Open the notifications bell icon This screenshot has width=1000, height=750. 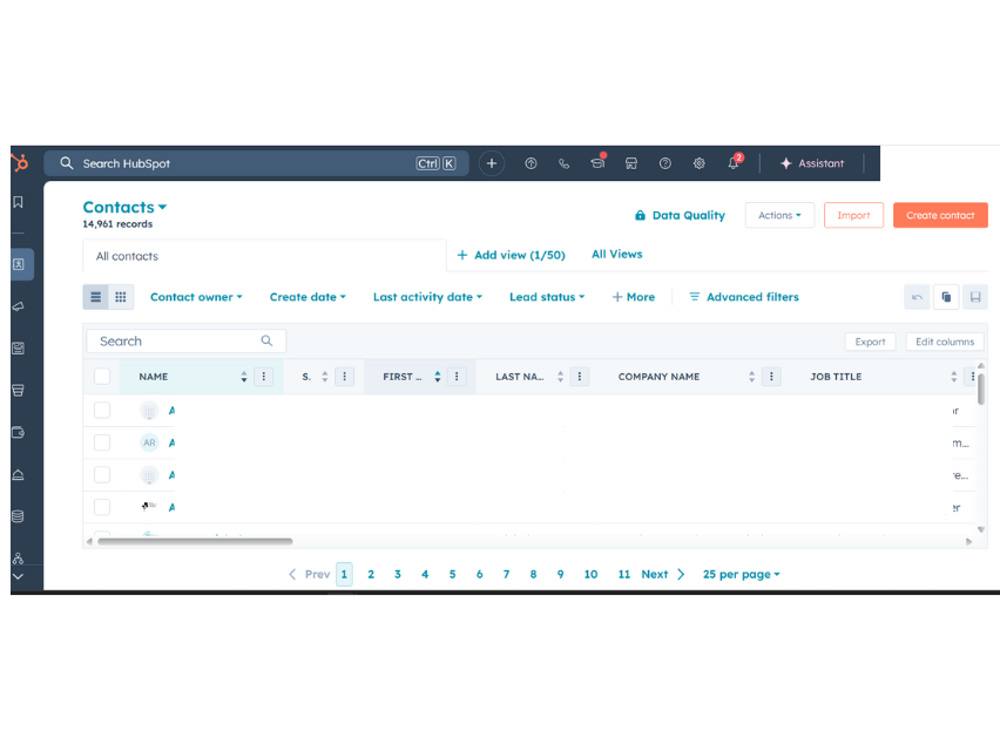(733, 163)
